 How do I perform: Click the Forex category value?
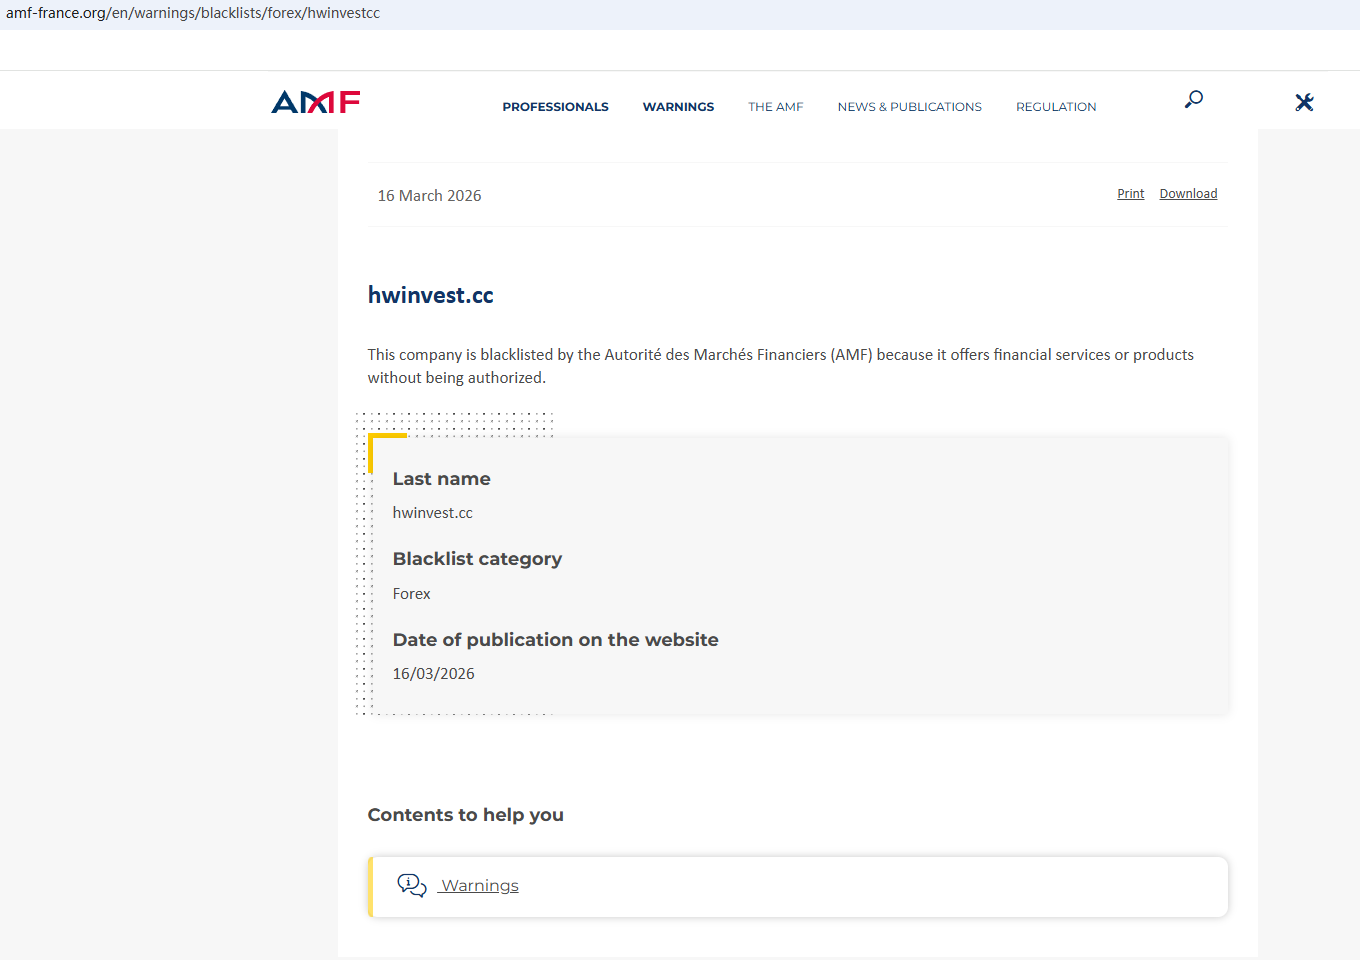click(x=411, y=594)
